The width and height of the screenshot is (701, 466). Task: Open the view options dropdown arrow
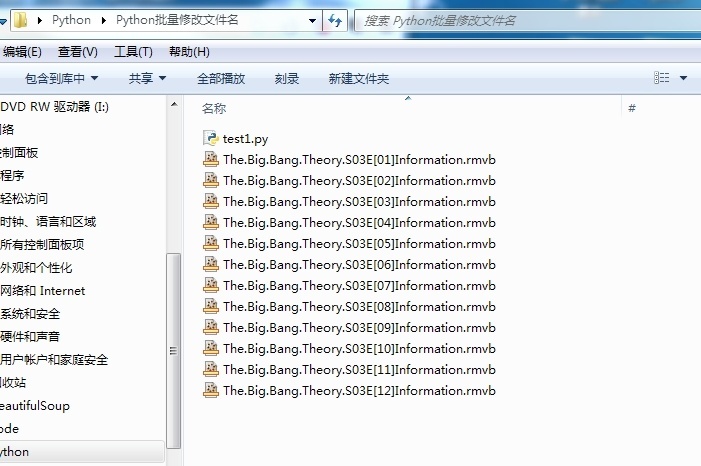pyautogui.click(x=683, y=78)
